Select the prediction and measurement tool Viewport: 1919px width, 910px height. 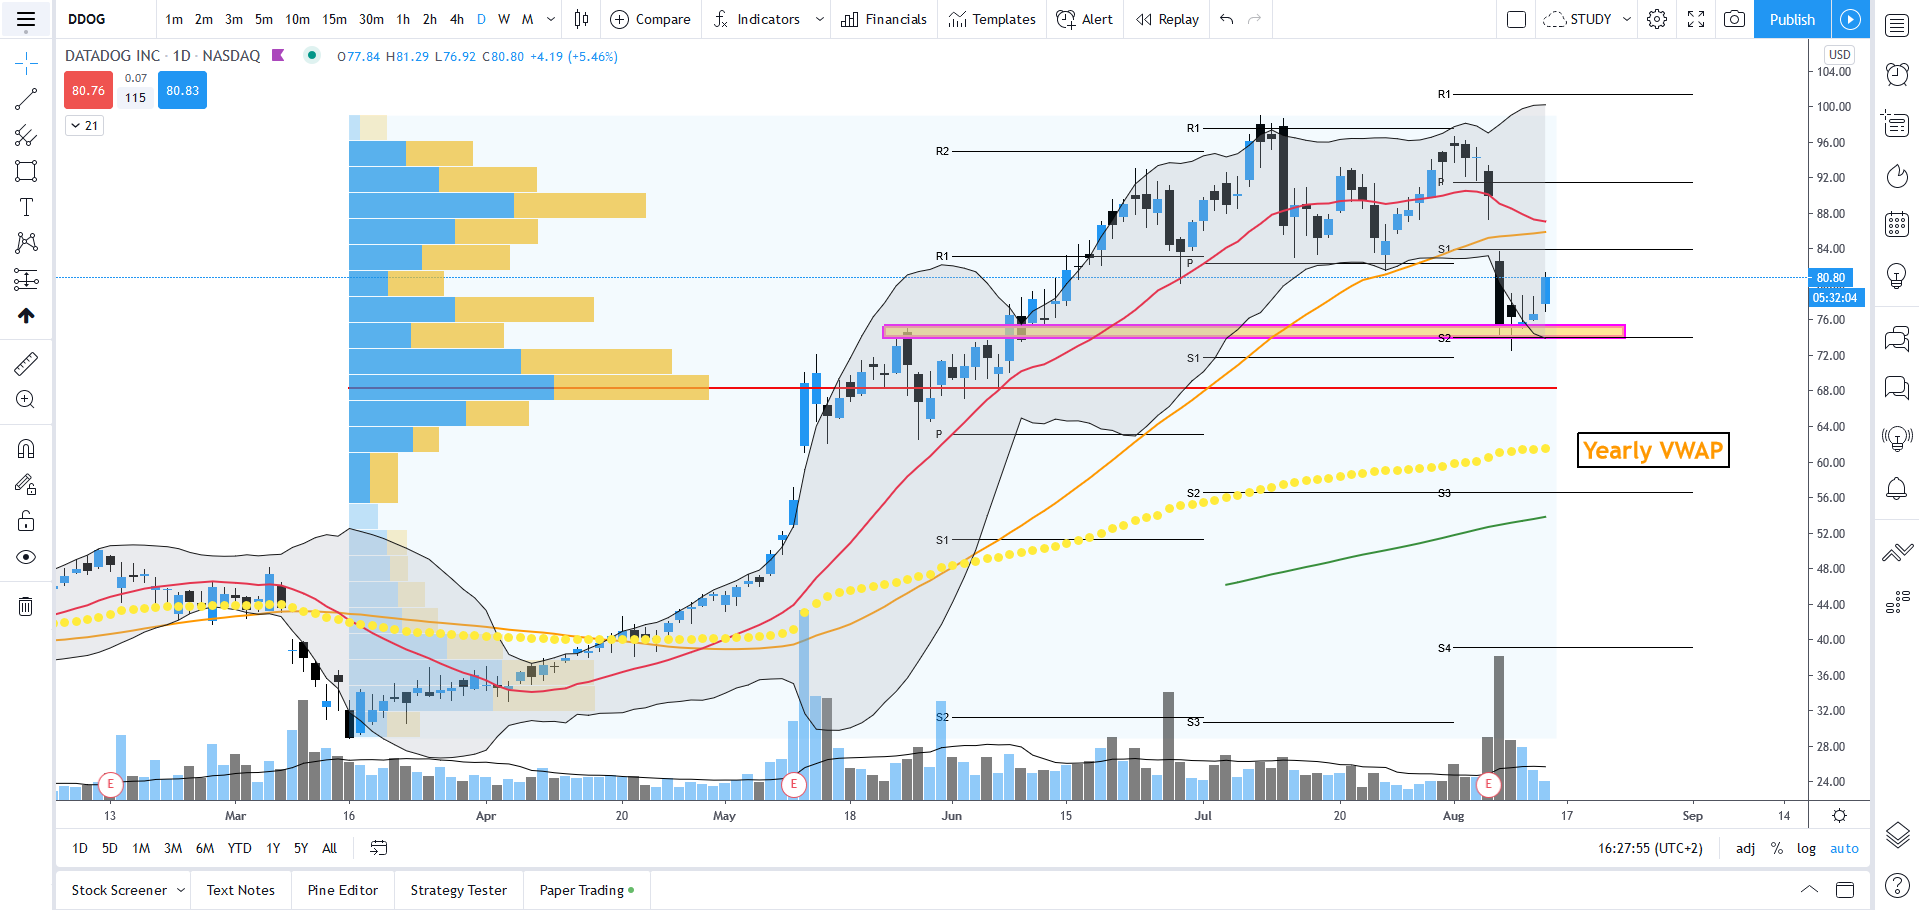[26, 279]
